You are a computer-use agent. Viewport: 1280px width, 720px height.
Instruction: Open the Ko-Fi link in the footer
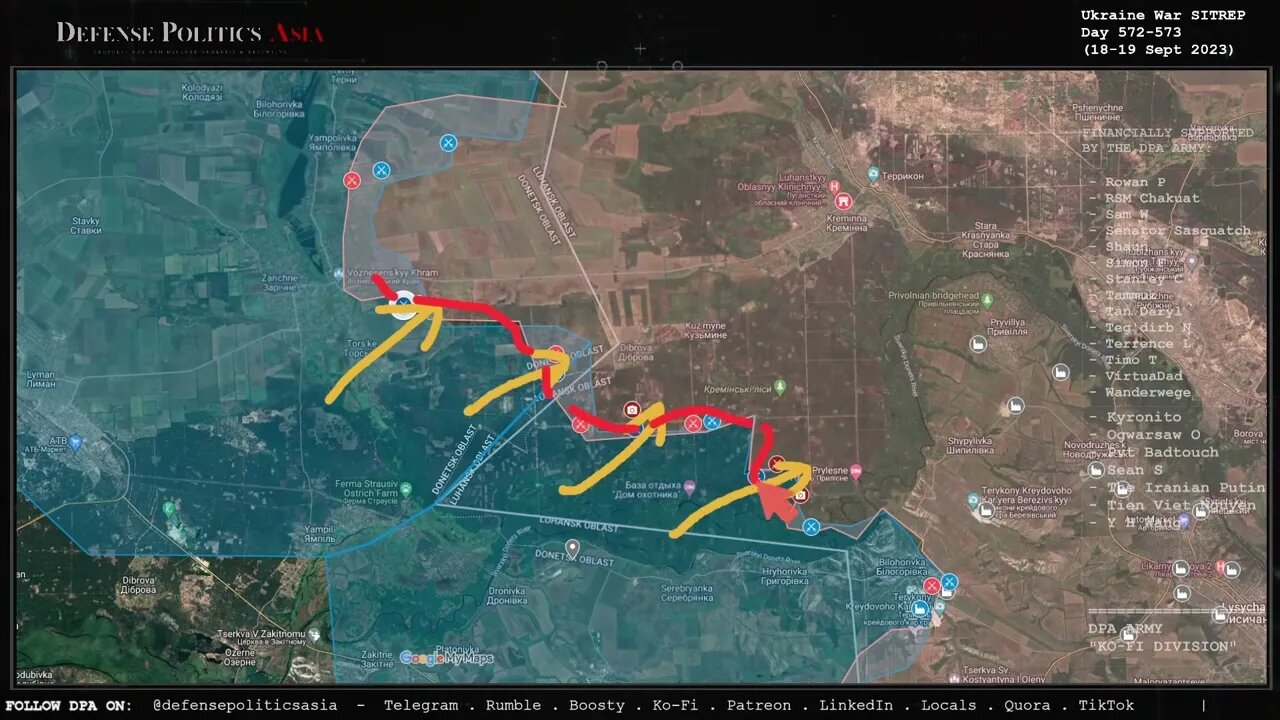675,705
